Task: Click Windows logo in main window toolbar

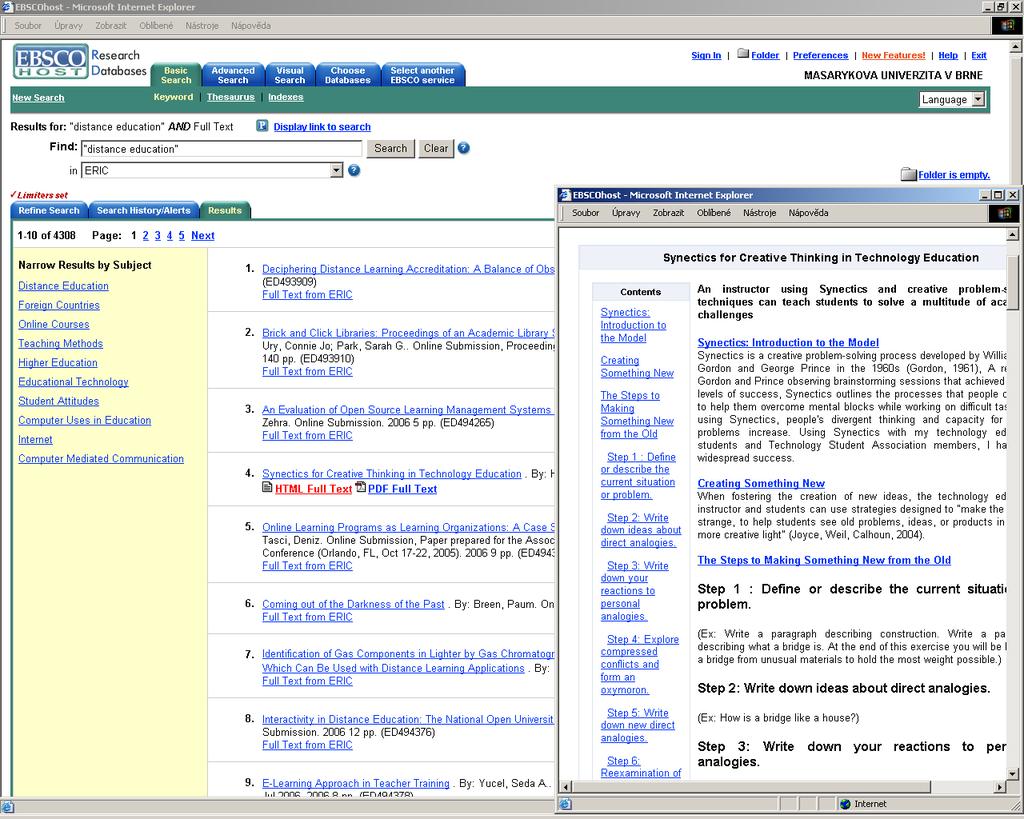Action: (x=1008, y=25)
